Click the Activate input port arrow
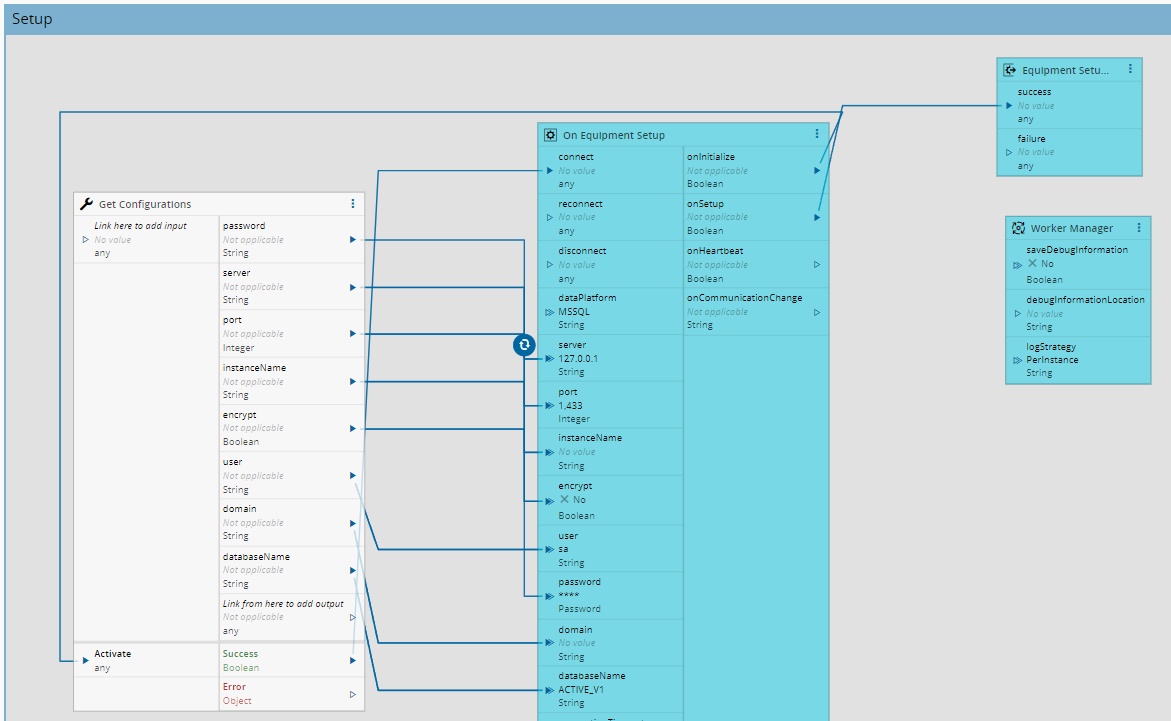The width and height of the screenshot is (1171, 721). coord(85,660)
